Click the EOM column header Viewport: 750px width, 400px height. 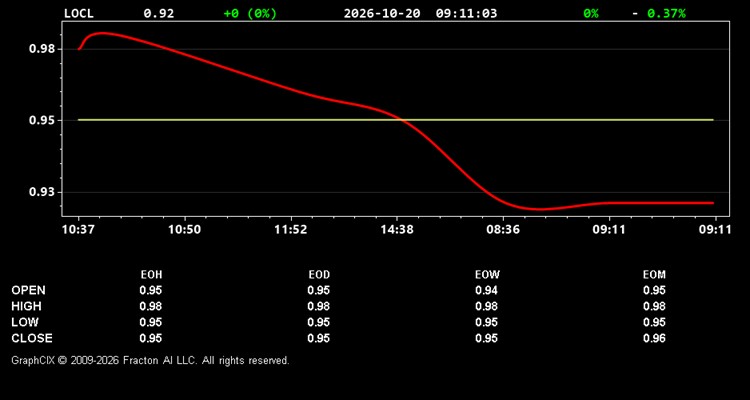pyautogui.click(x=654, y=275)
